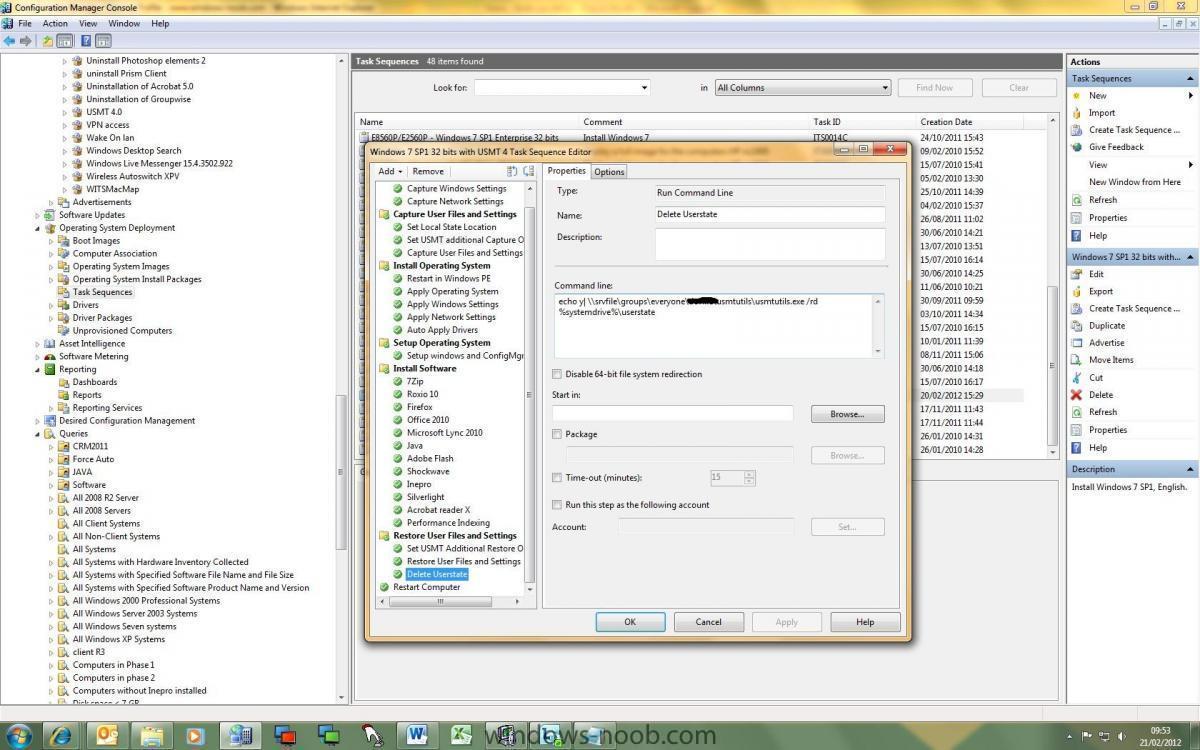Image resolution: width=1200 pixels, height=750 pixels.
Task: Open Internet Explorer from the taskbar
Action: pyautogui.click(x=60, y=735)
